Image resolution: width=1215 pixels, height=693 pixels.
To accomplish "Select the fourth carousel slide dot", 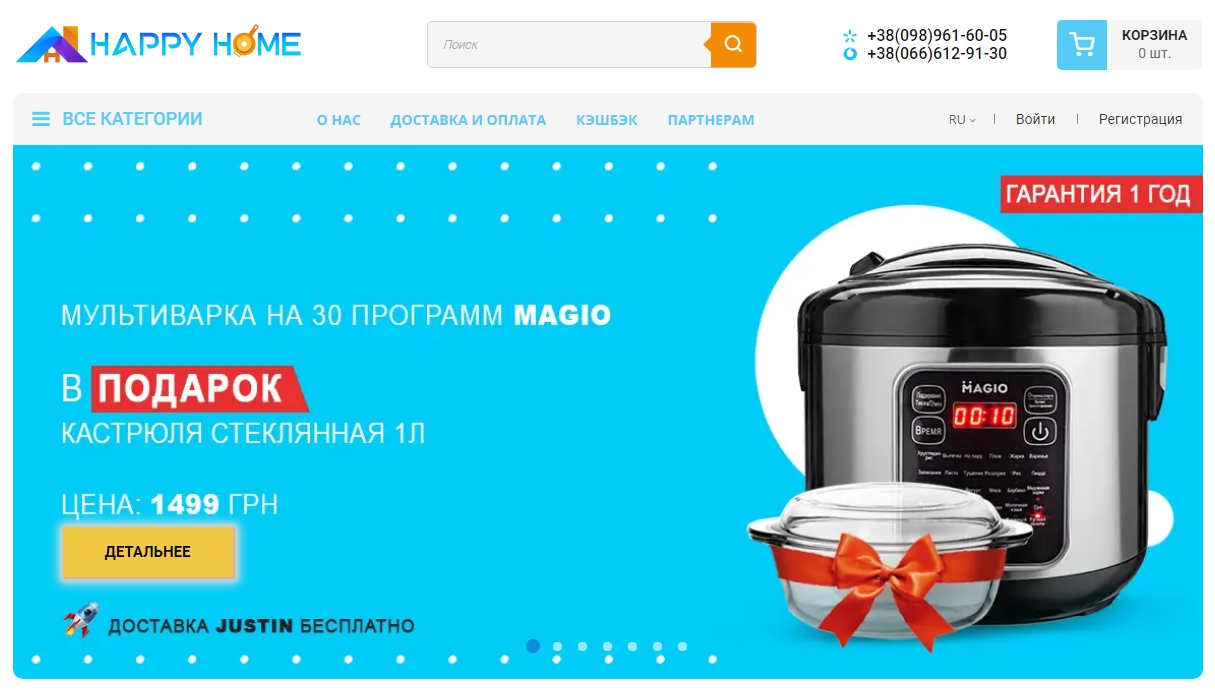I will (608, 646).
